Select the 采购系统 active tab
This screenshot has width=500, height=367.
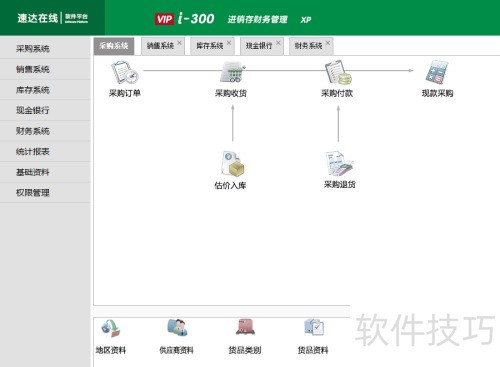(x=114, y=46)
